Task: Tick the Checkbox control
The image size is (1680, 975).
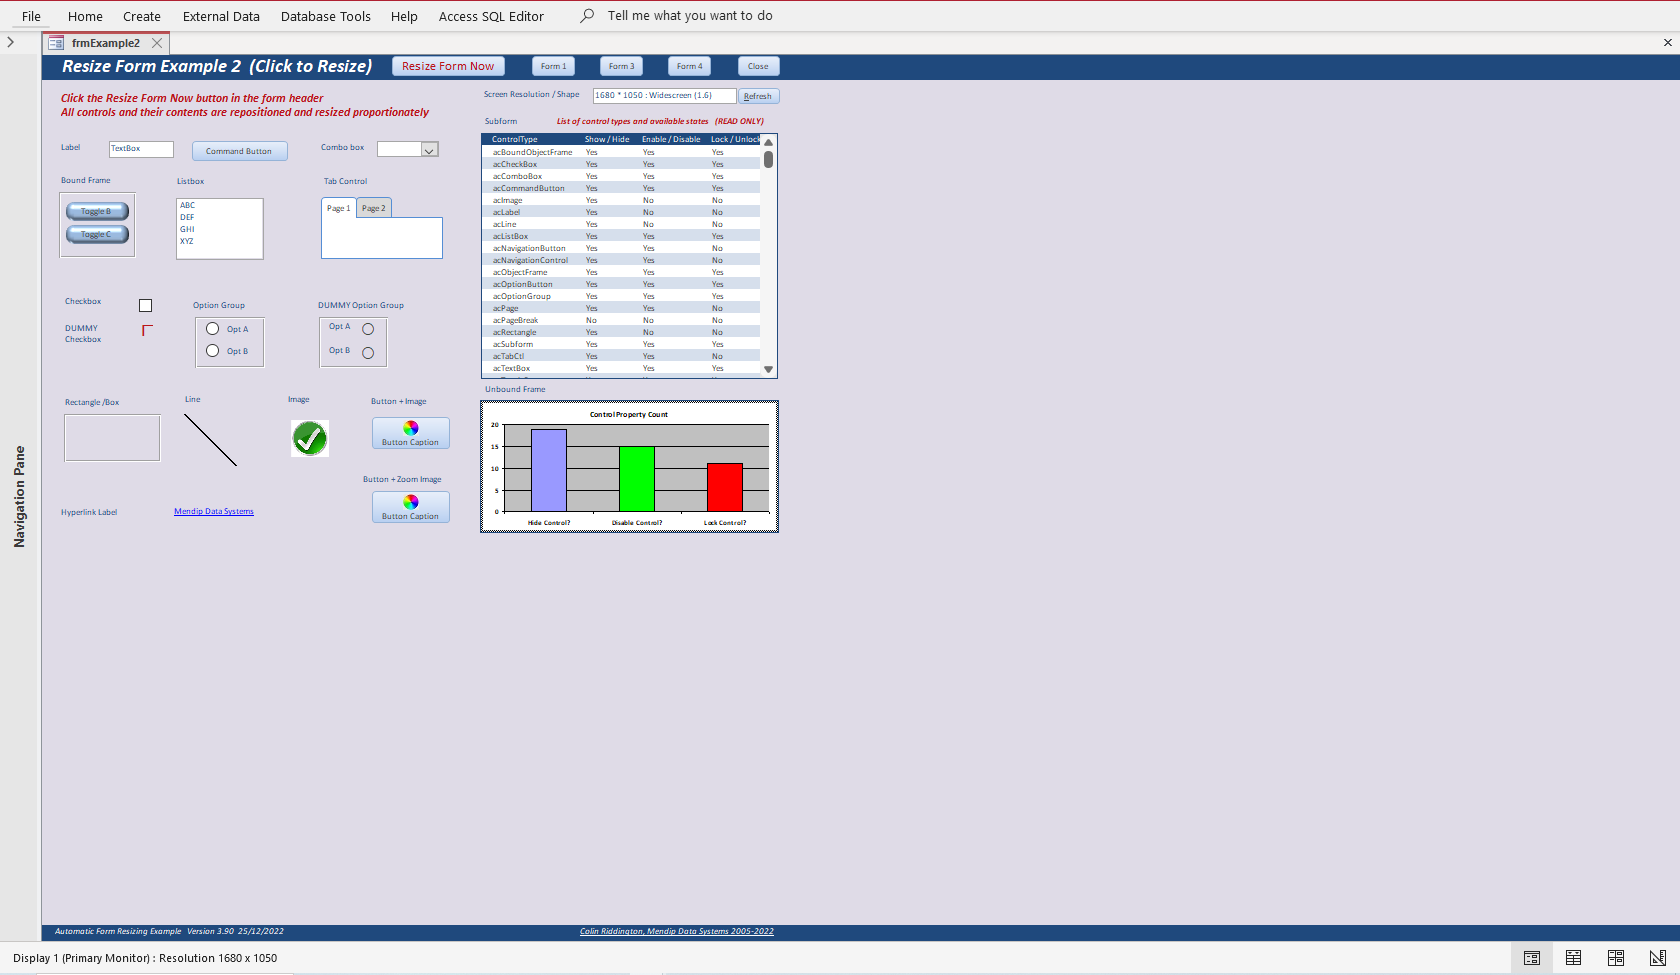Action: 146,306
